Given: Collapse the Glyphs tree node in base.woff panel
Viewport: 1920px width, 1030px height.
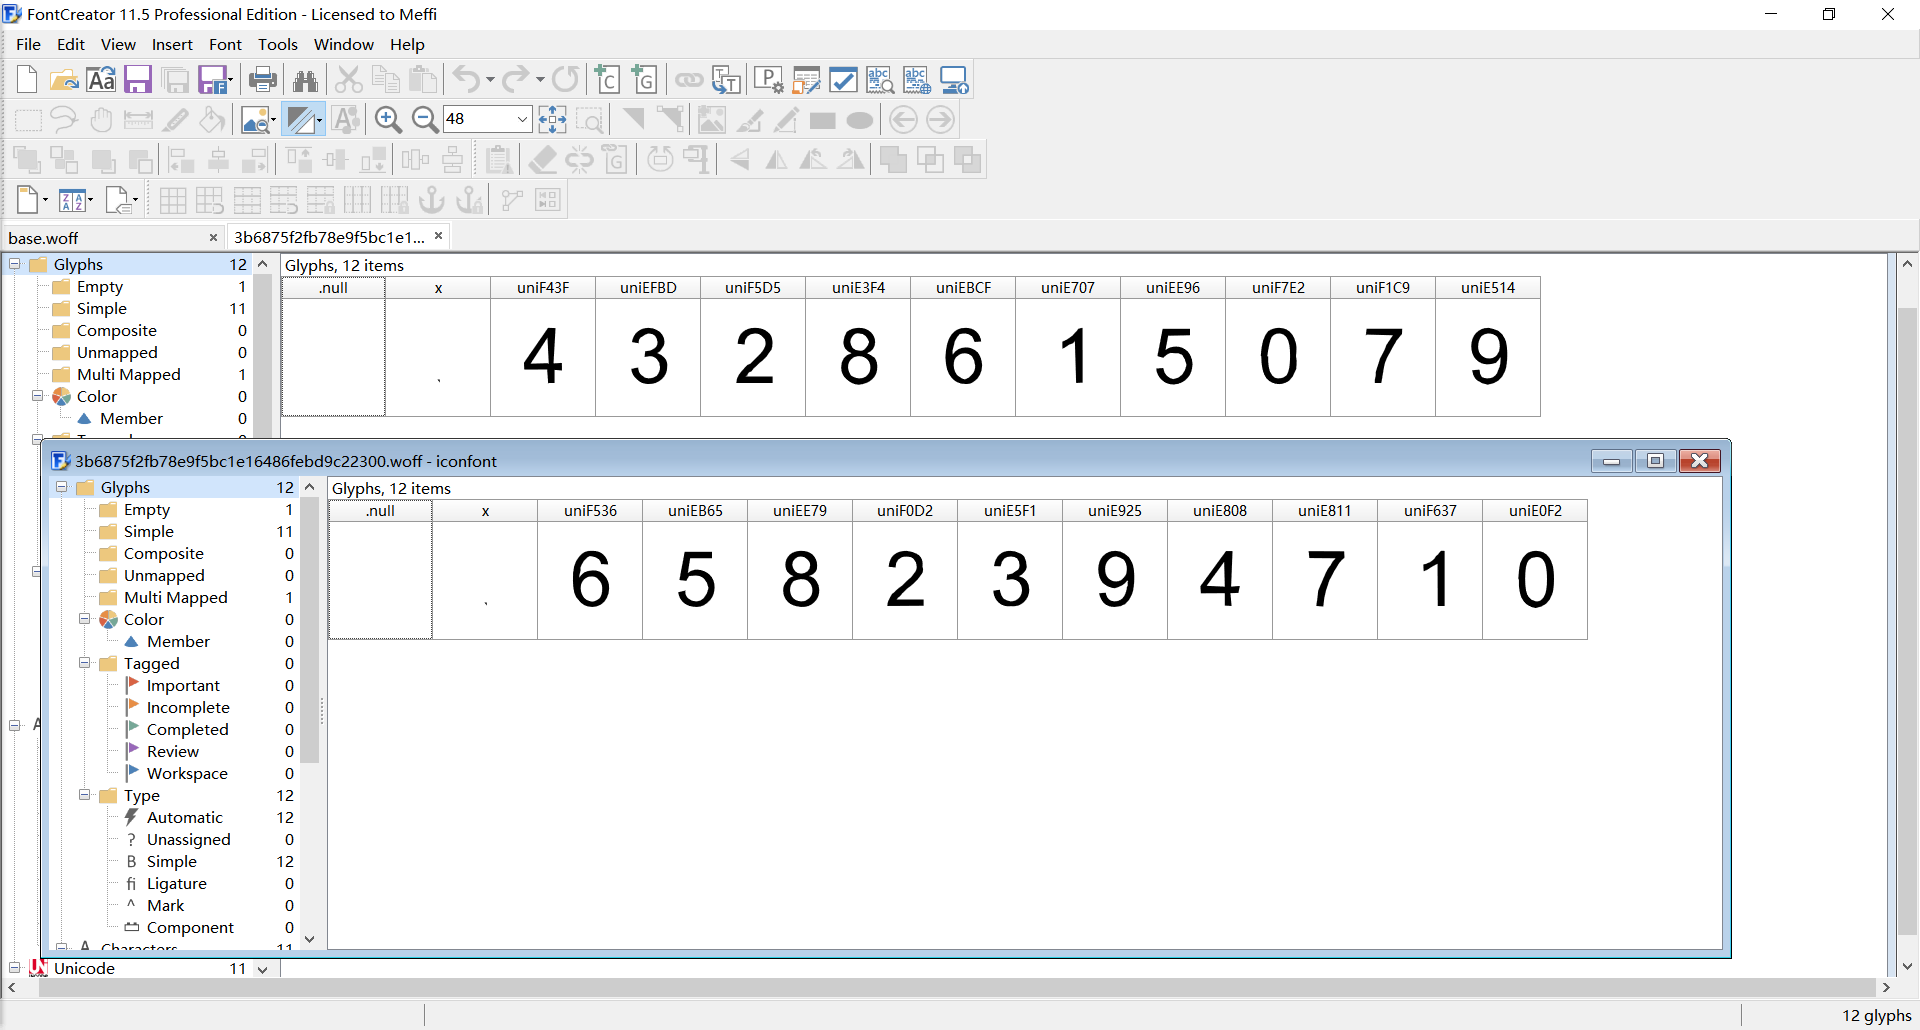Looking at the screenshot, I should tap(15, 264).
